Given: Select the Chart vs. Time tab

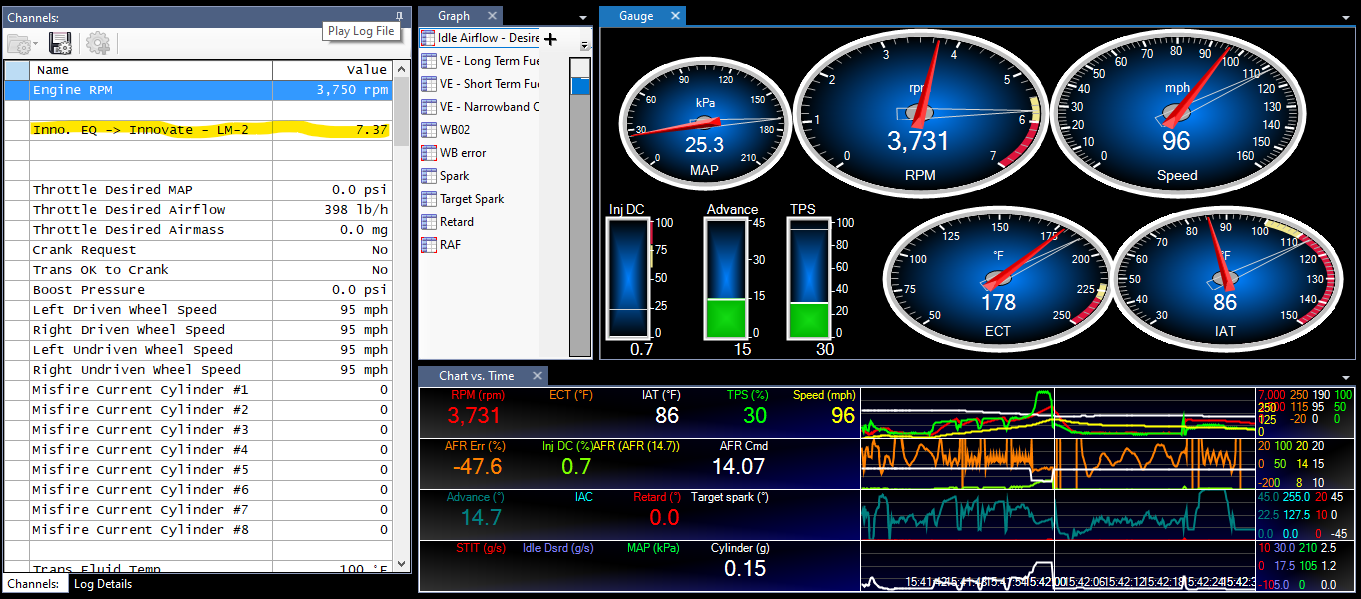Looking at the screenshot, I should pos(476,376).
